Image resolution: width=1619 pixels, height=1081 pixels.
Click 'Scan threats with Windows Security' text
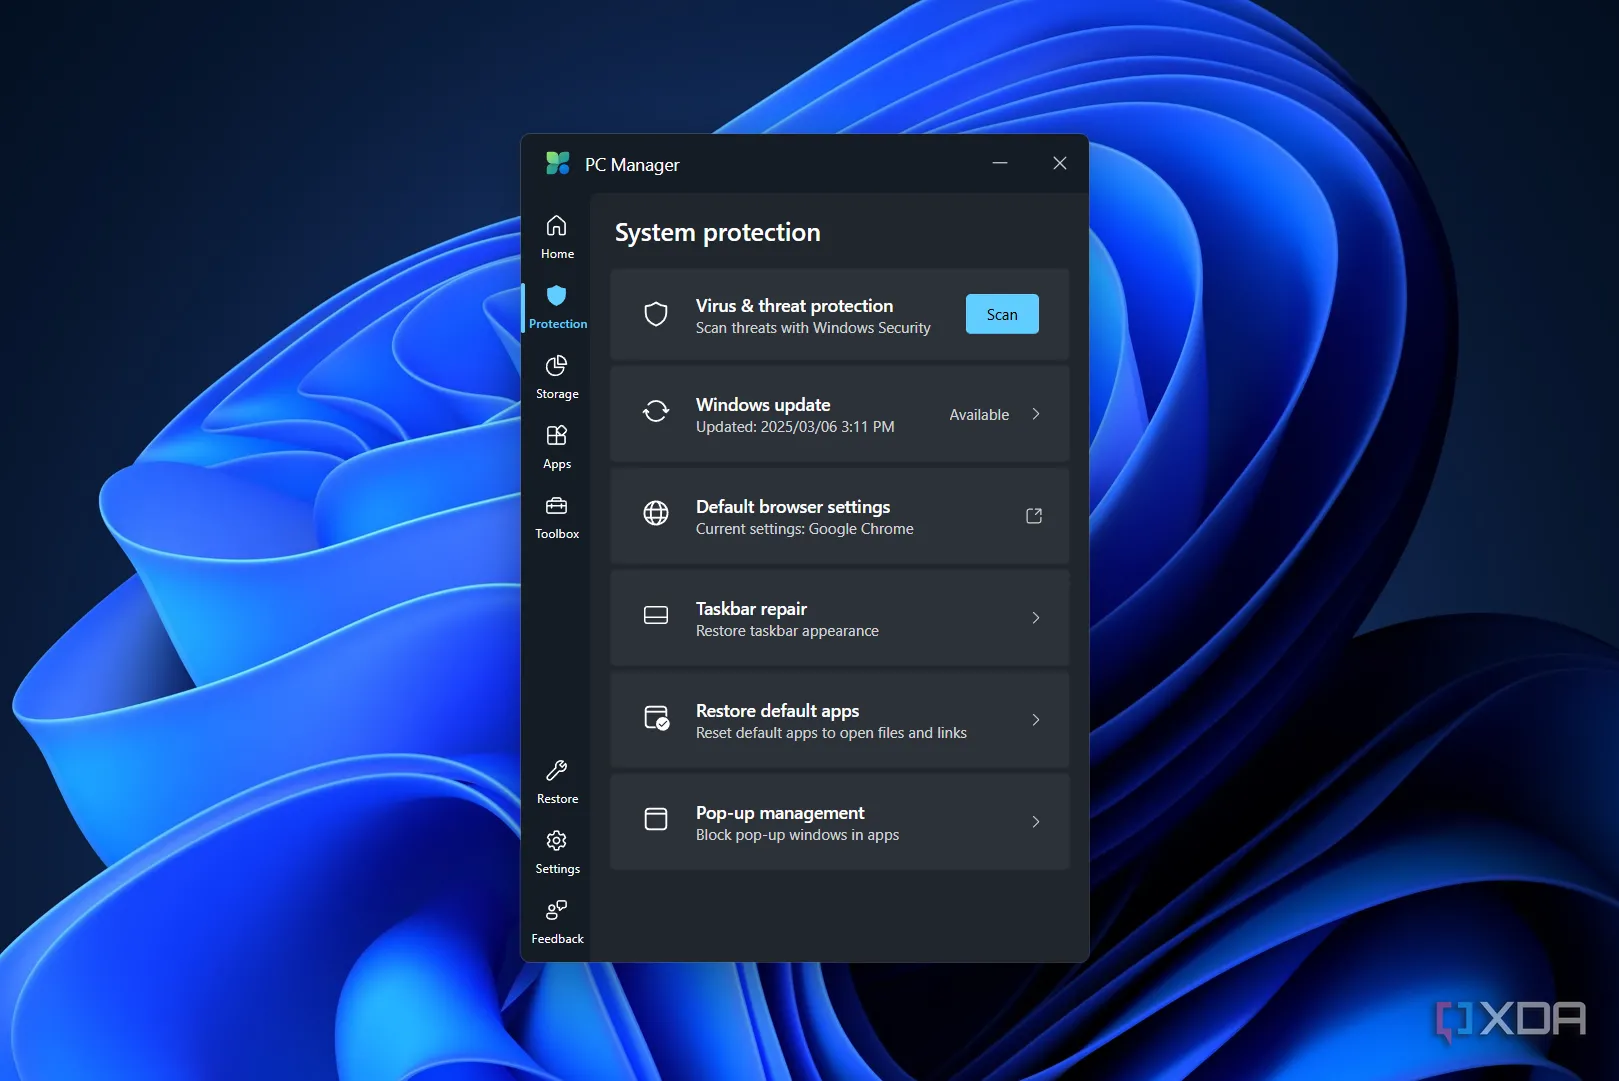(813, 328)
